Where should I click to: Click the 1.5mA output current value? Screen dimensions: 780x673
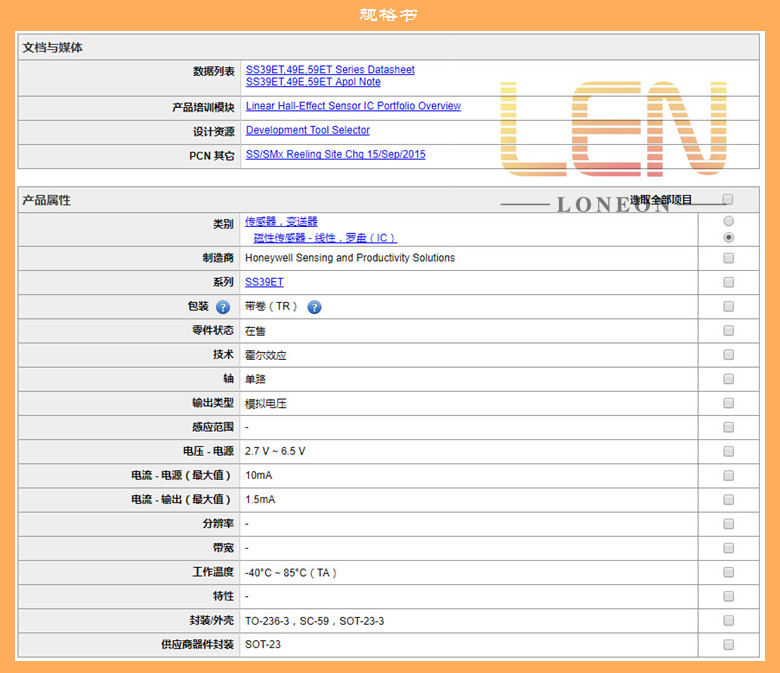coord(260,499)
